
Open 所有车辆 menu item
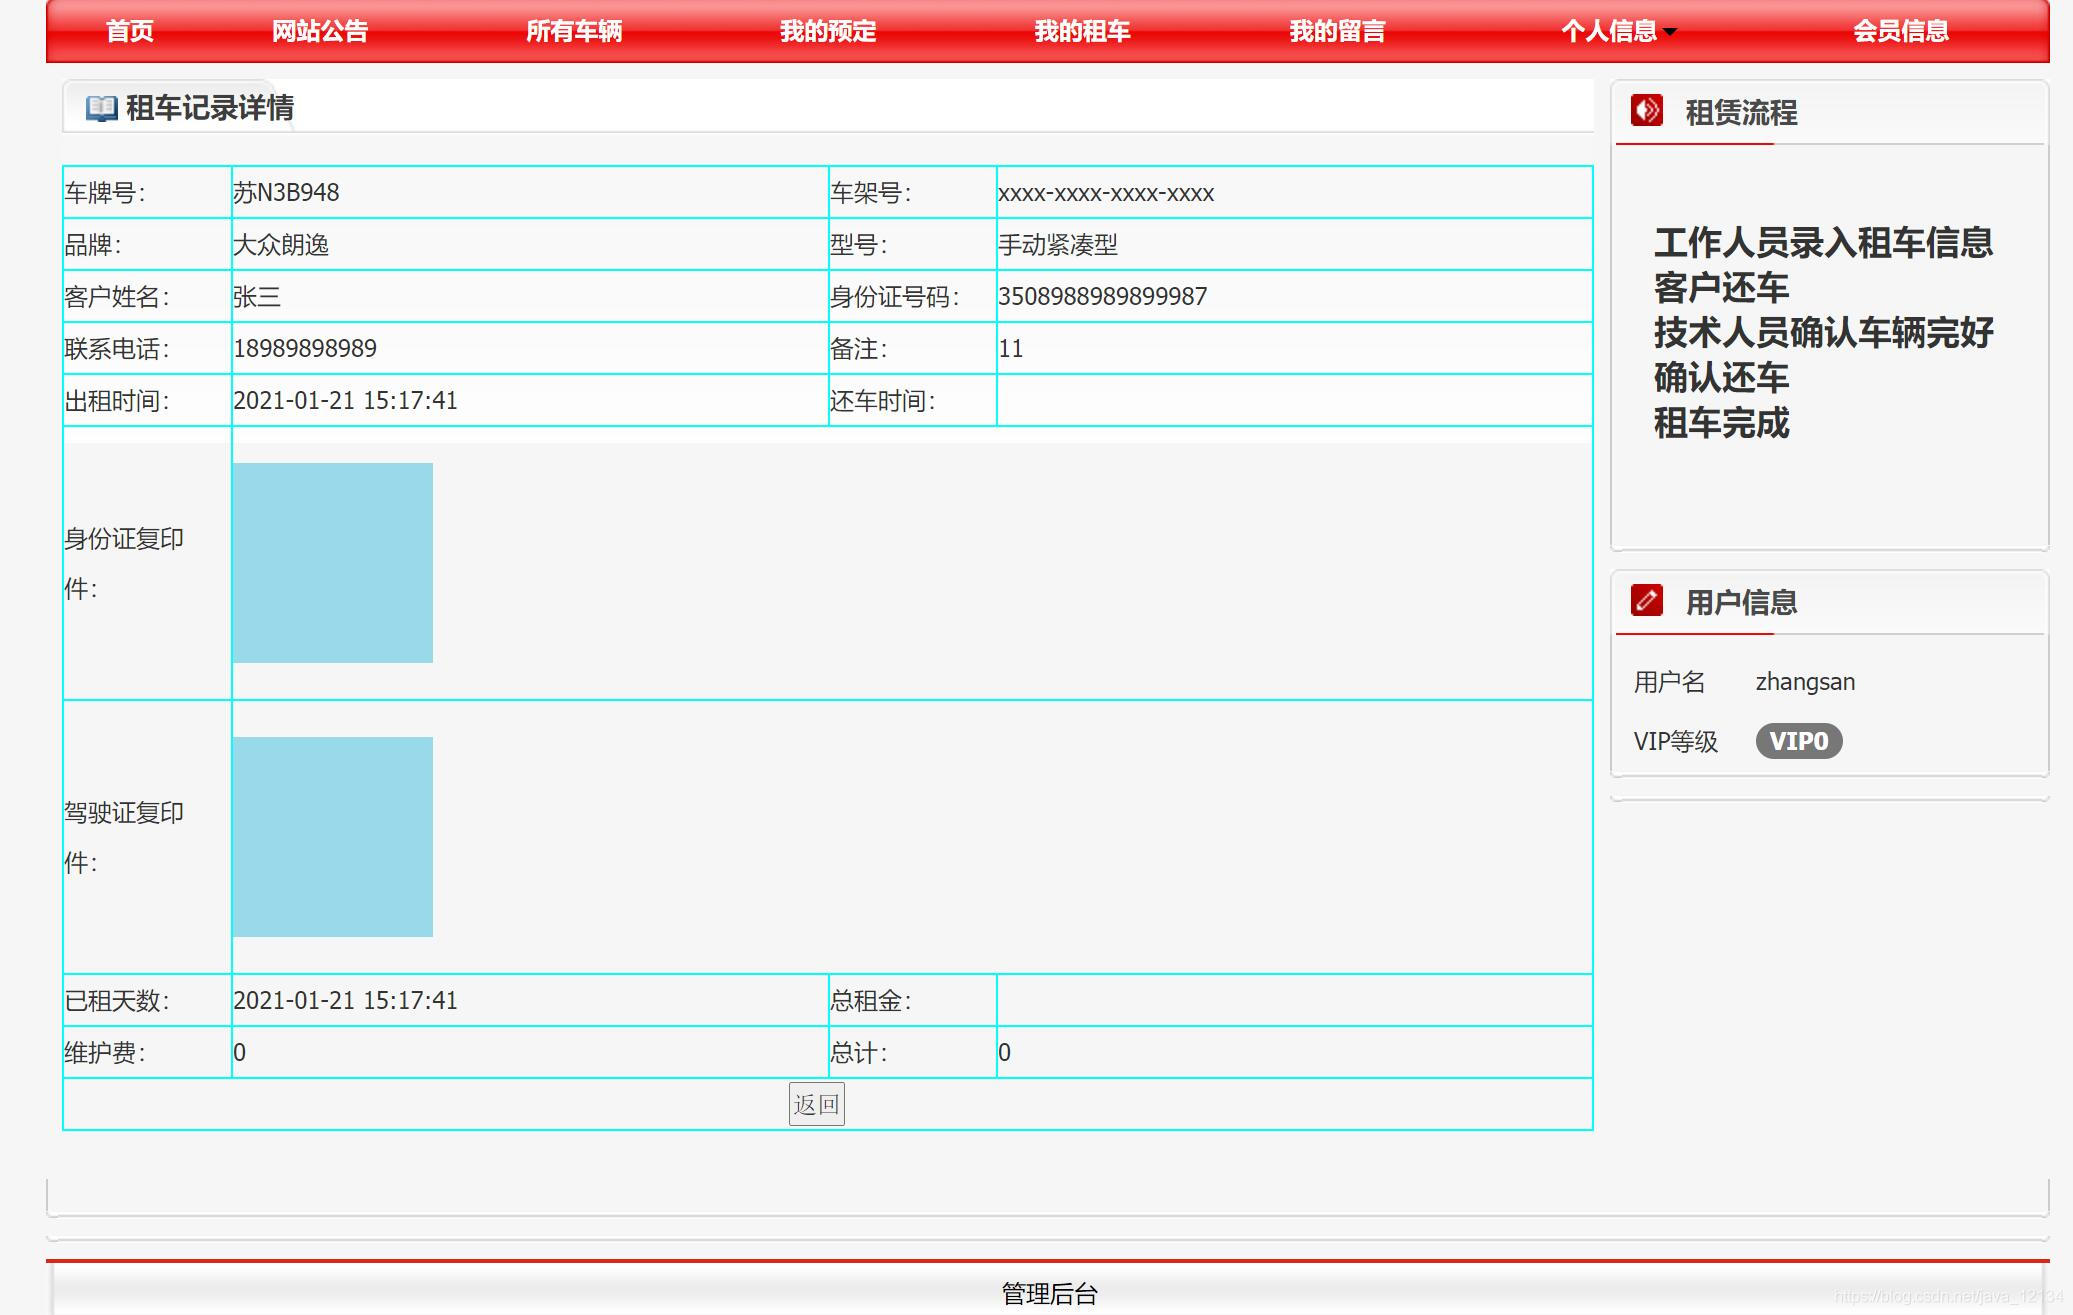pos(574,31)
